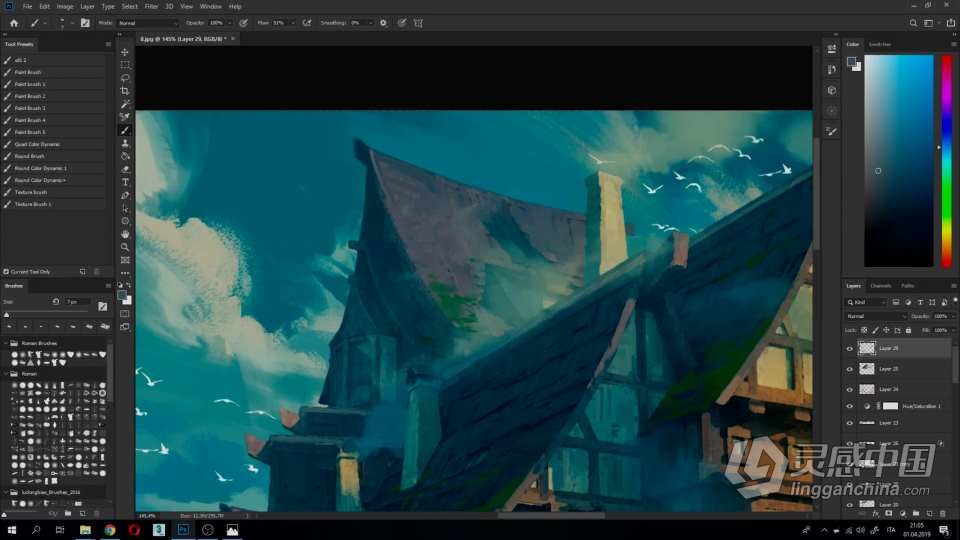This screenshot has width=960, height=540.
Task: Open the Smoothing value dropdown arrow
Action: (370, 23)
